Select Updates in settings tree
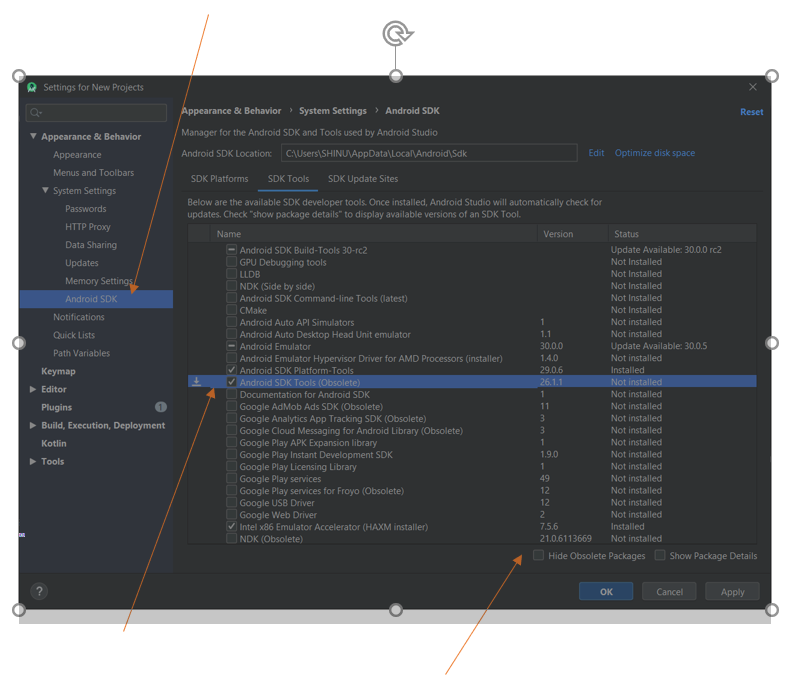The image size is (786, 678). 82,263
